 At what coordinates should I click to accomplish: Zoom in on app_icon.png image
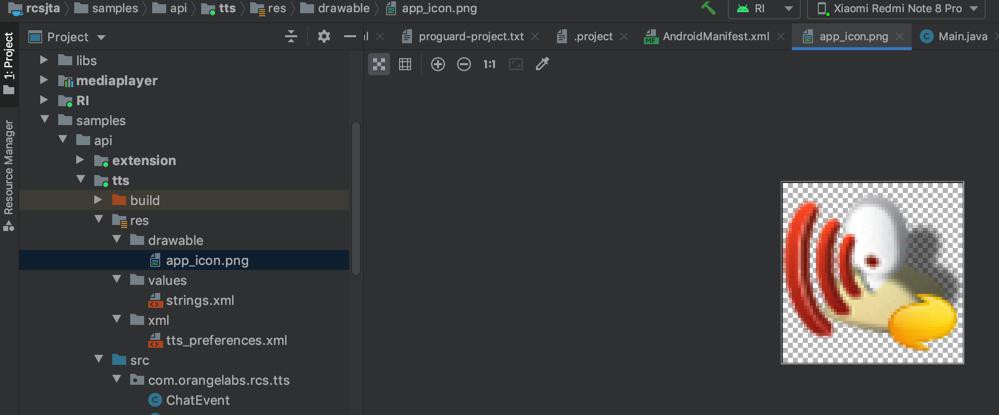438,64
